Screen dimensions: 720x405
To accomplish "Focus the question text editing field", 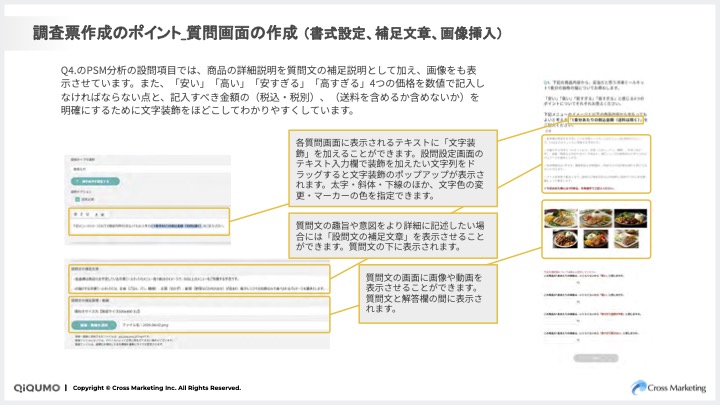I will click(x=149, y=226).
